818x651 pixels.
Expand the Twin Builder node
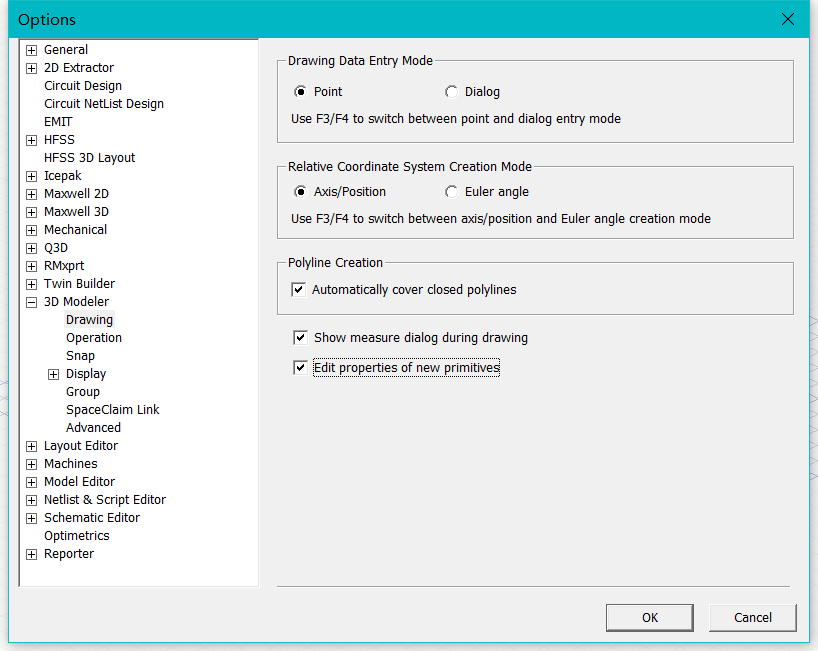[31, 284]
